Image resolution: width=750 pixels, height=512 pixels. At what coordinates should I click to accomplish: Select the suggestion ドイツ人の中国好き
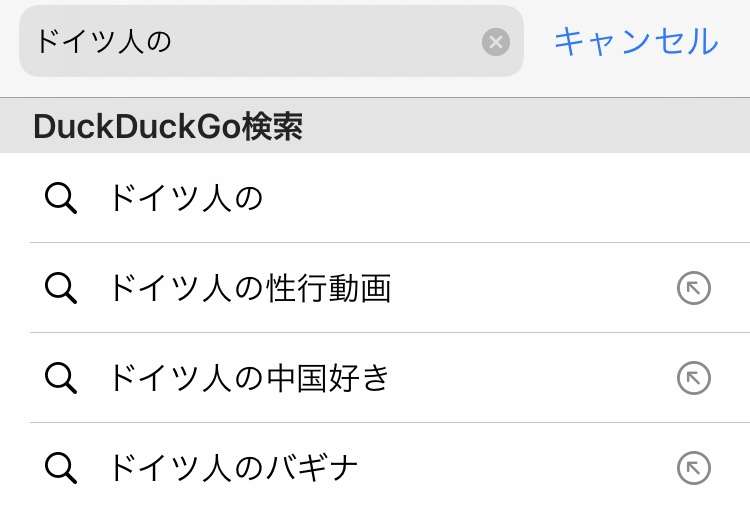pos(250,378)
